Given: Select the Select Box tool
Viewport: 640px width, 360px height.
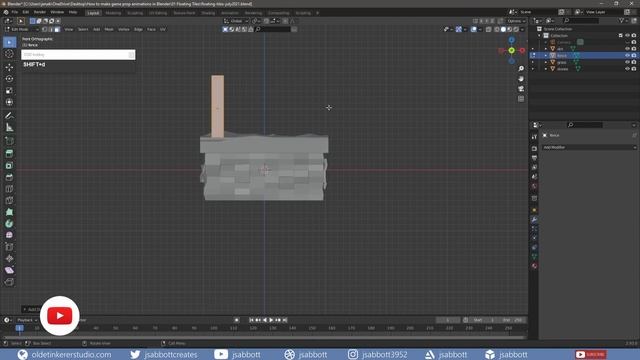Looking at the screenshot, I should pos(9,42).
